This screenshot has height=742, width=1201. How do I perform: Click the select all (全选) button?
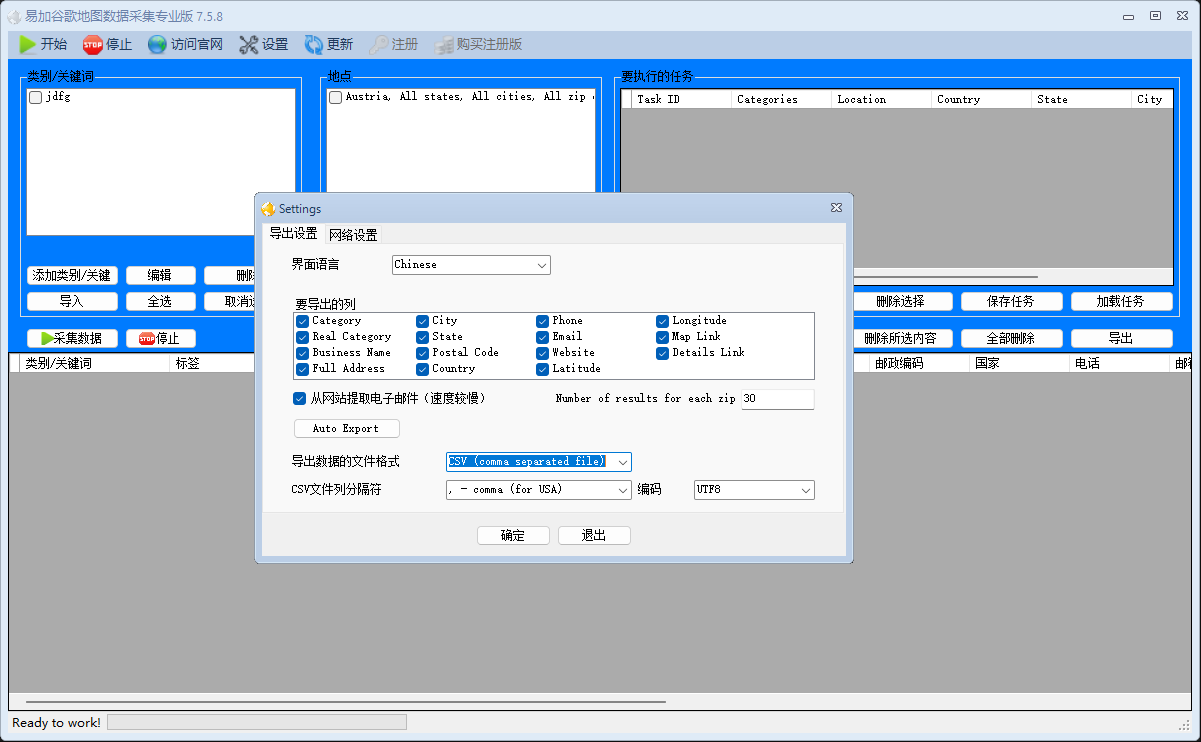click(x=160, y=301)
